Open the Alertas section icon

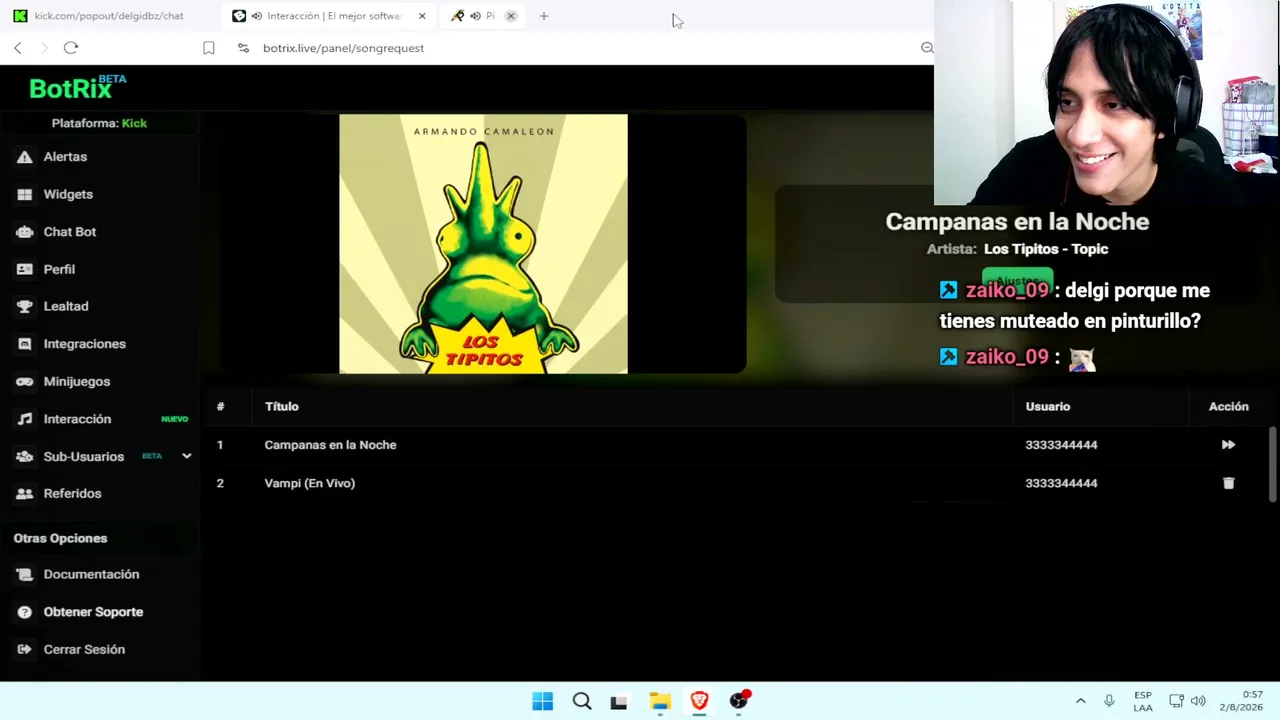(24, 157)
